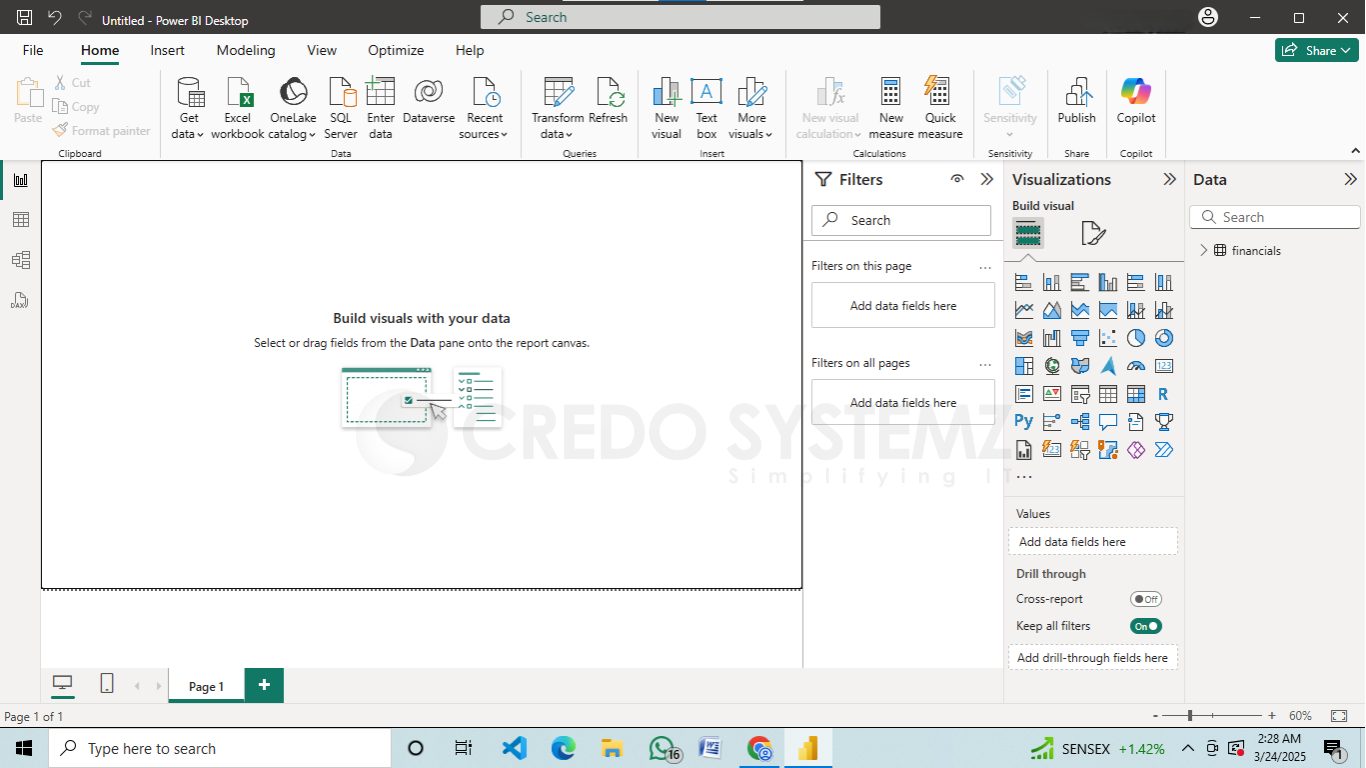Viewport: 1366px width, 768px height.
Task: Add the Decomposition tree visual
Action: 1080,422
